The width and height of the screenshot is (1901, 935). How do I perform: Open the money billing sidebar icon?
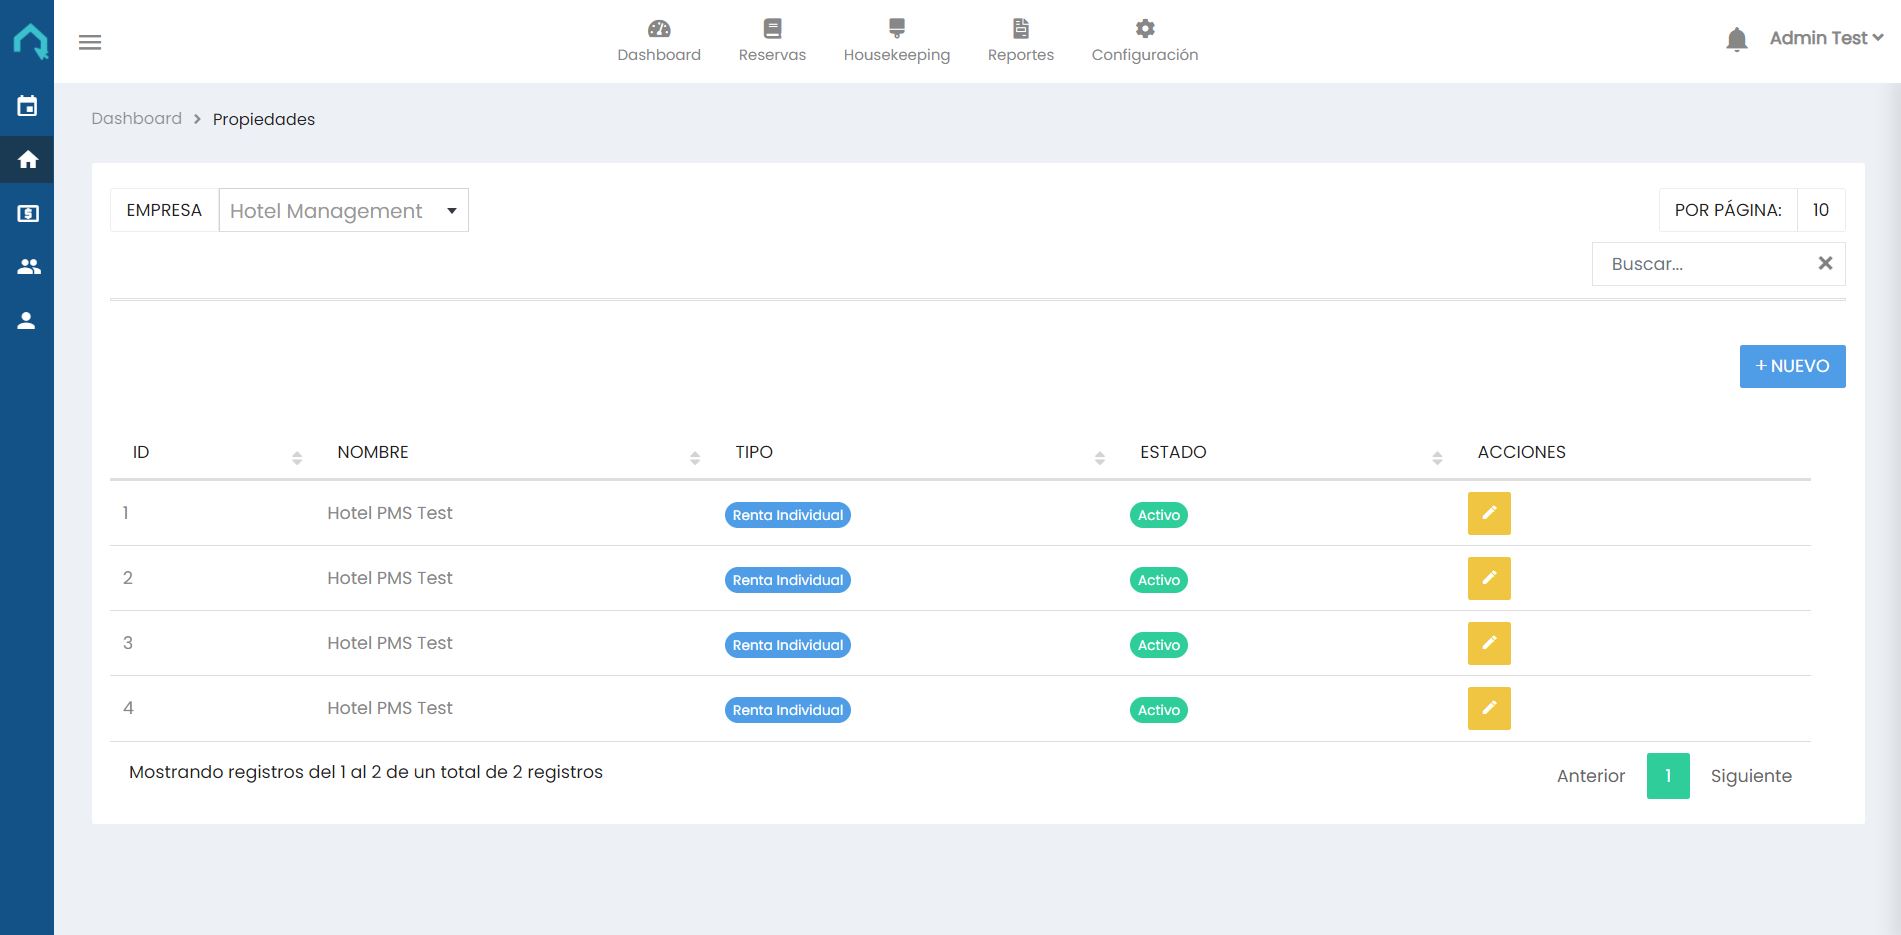[27, 213]
